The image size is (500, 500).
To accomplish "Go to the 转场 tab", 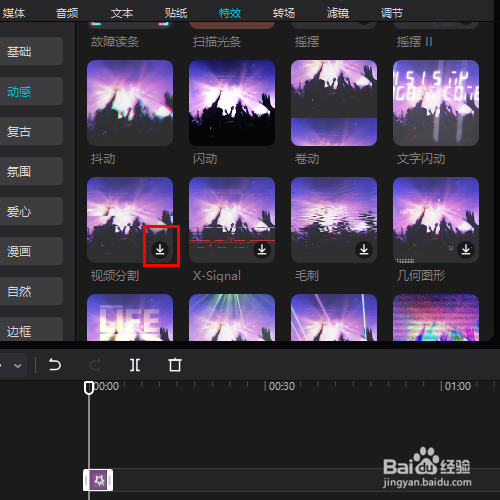I will (x=284, y=13).
